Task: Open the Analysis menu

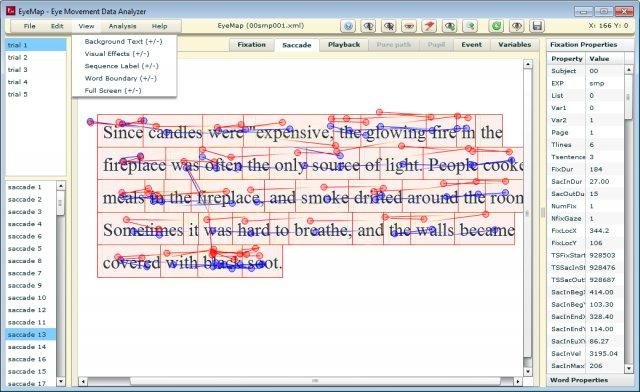Action: (122, 26)
